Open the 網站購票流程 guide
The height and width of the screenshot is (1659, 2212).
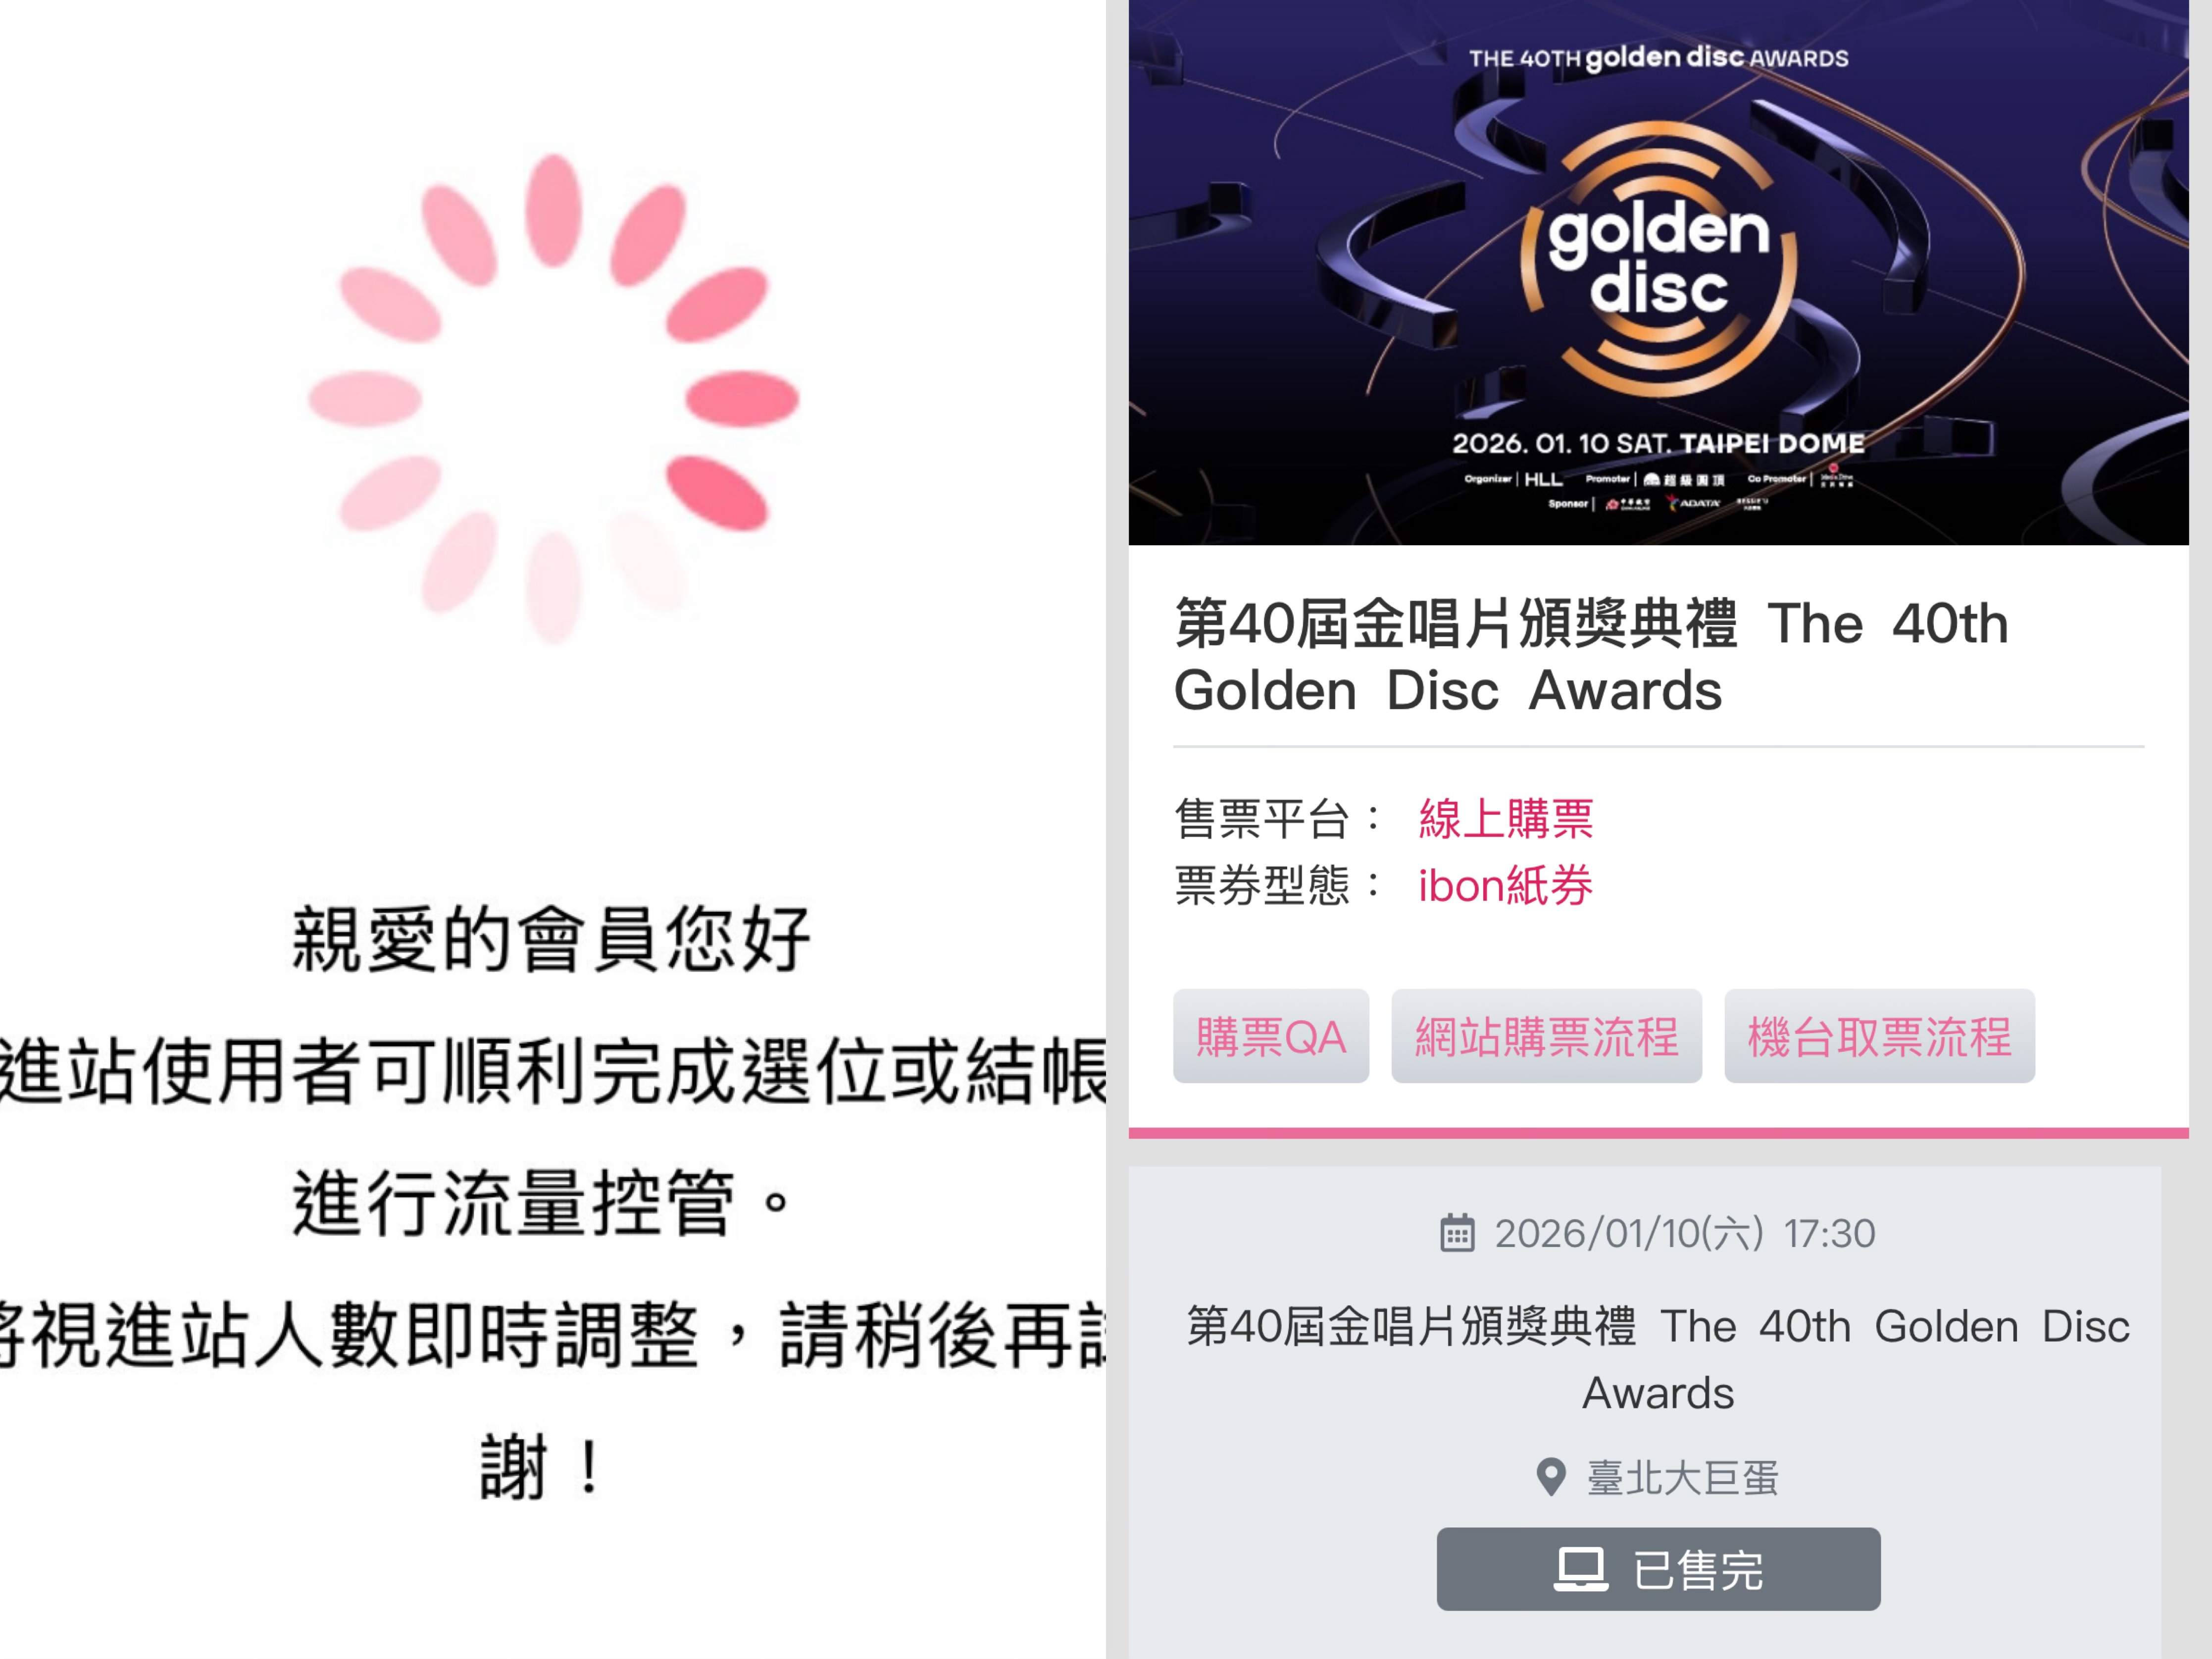tap(1546, 1036)
